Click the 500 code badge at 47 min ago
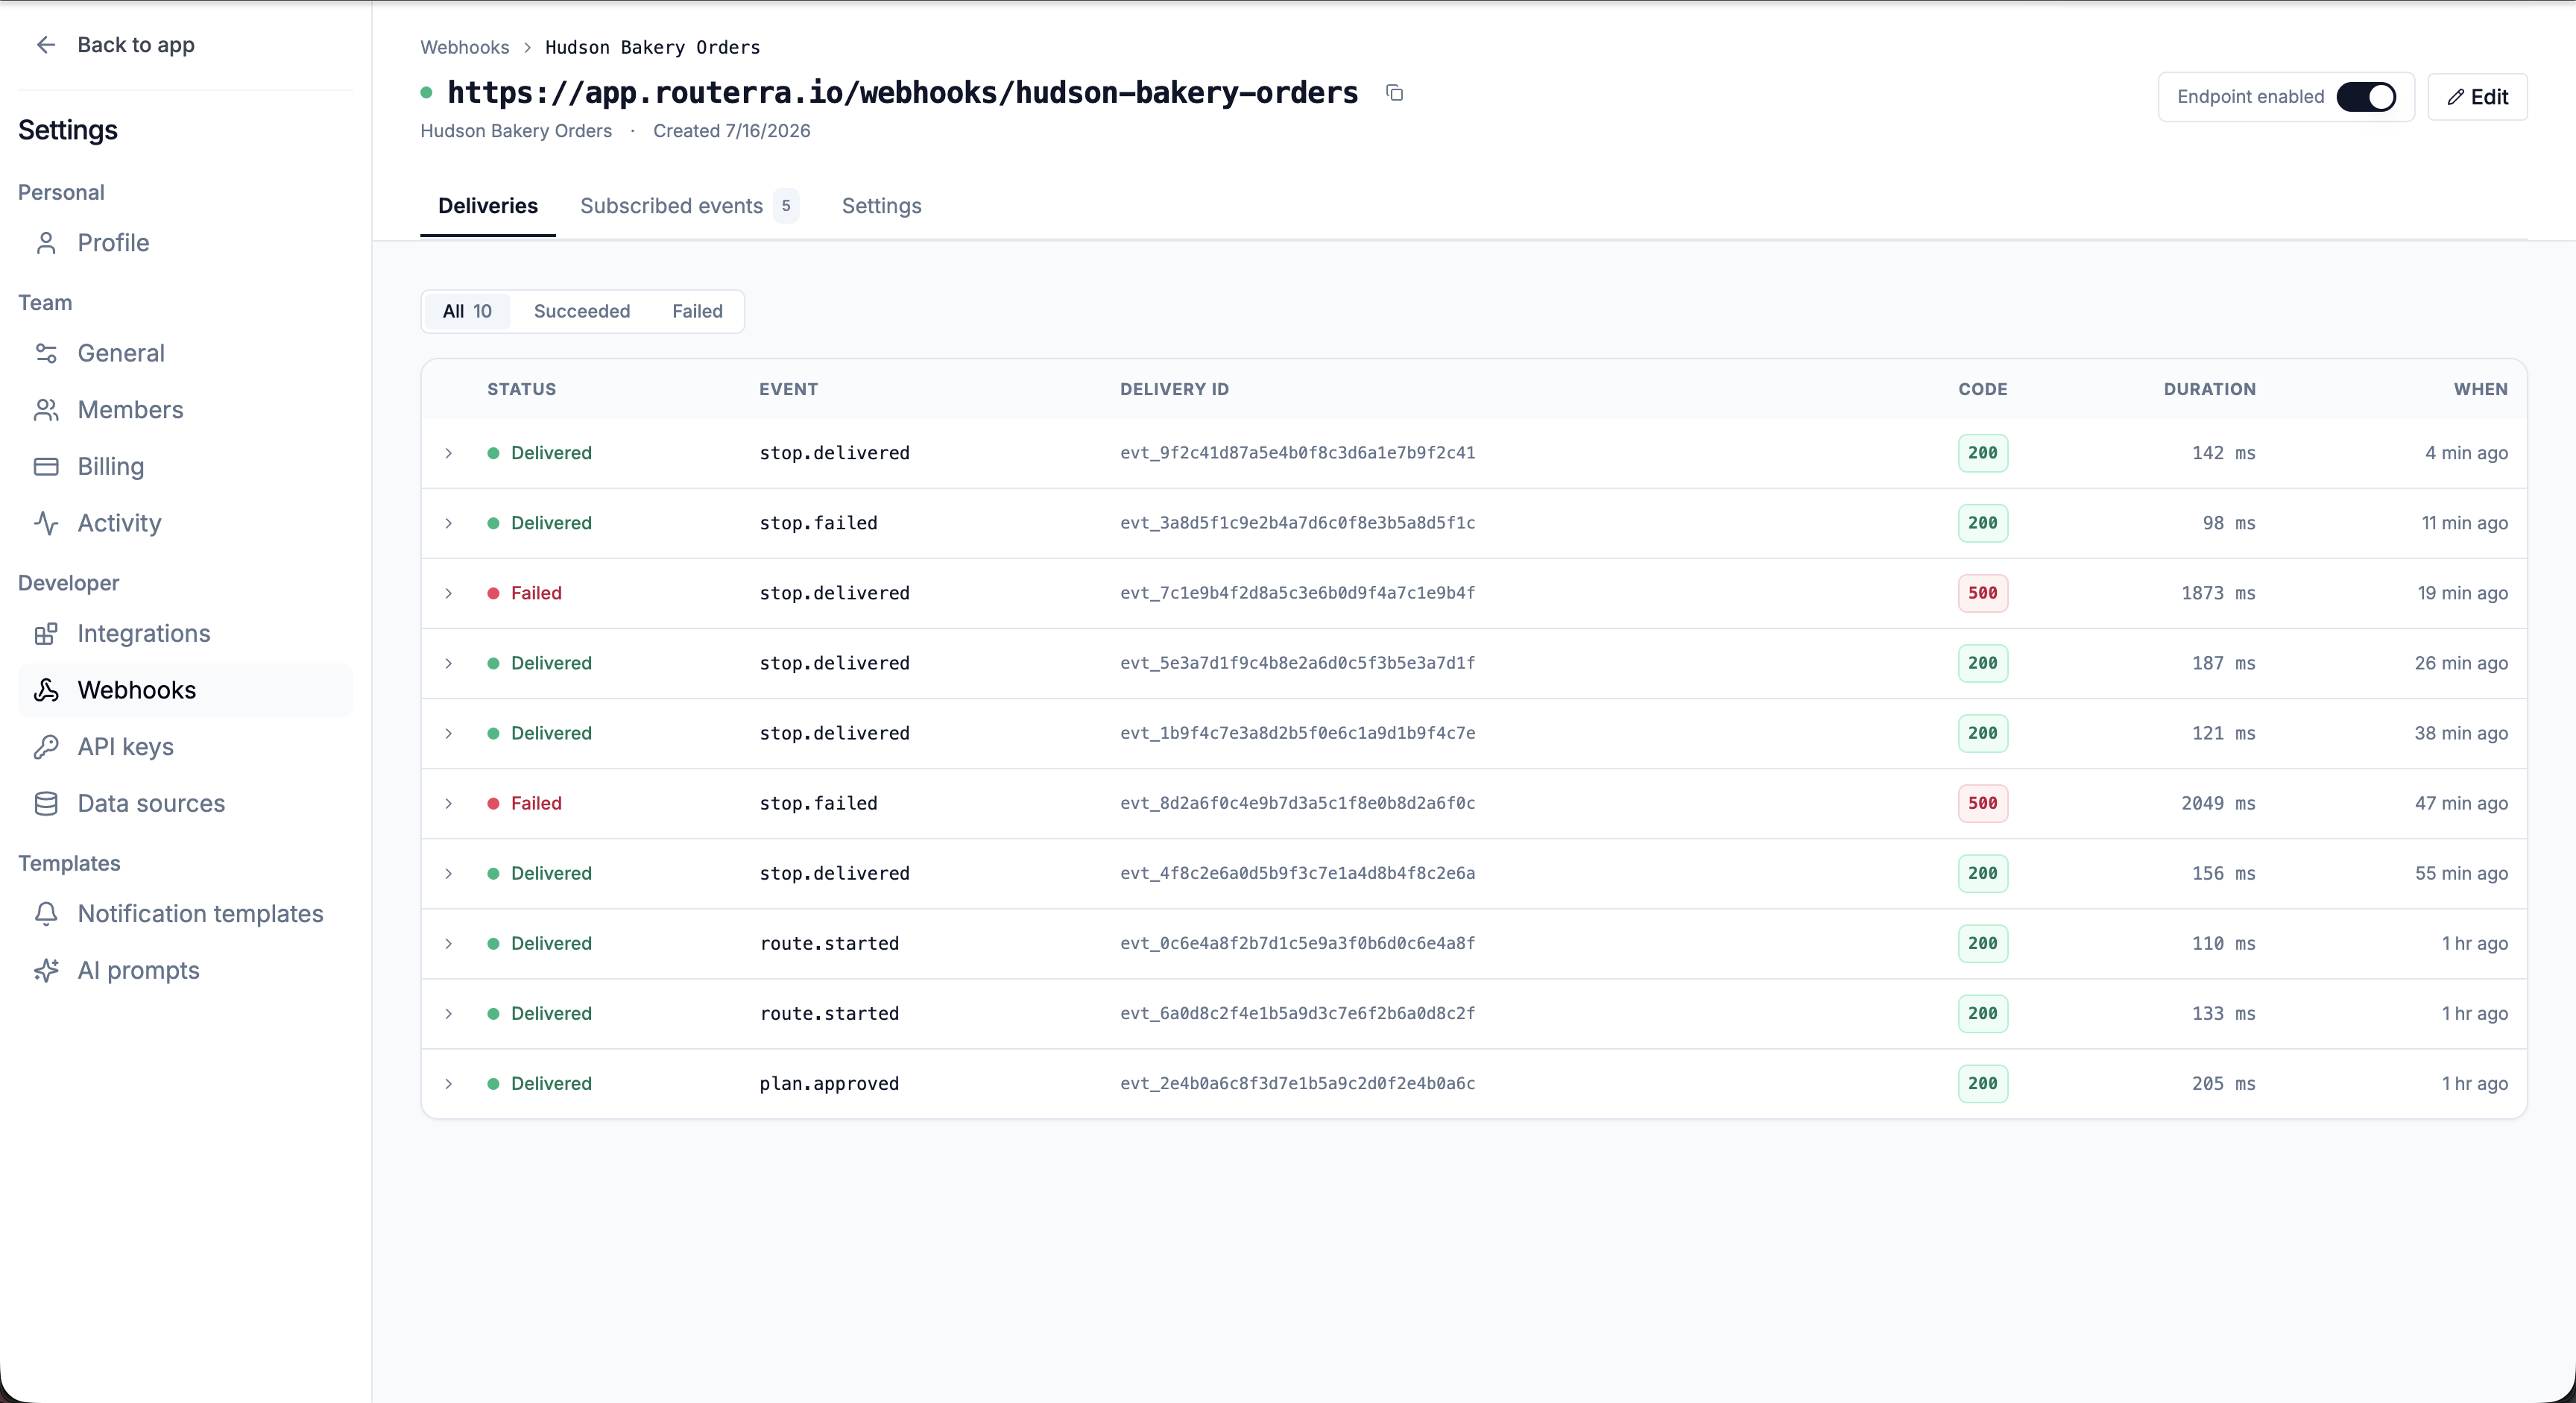This screenshot has width=2576, height=1403. [x=1982, y=803]
